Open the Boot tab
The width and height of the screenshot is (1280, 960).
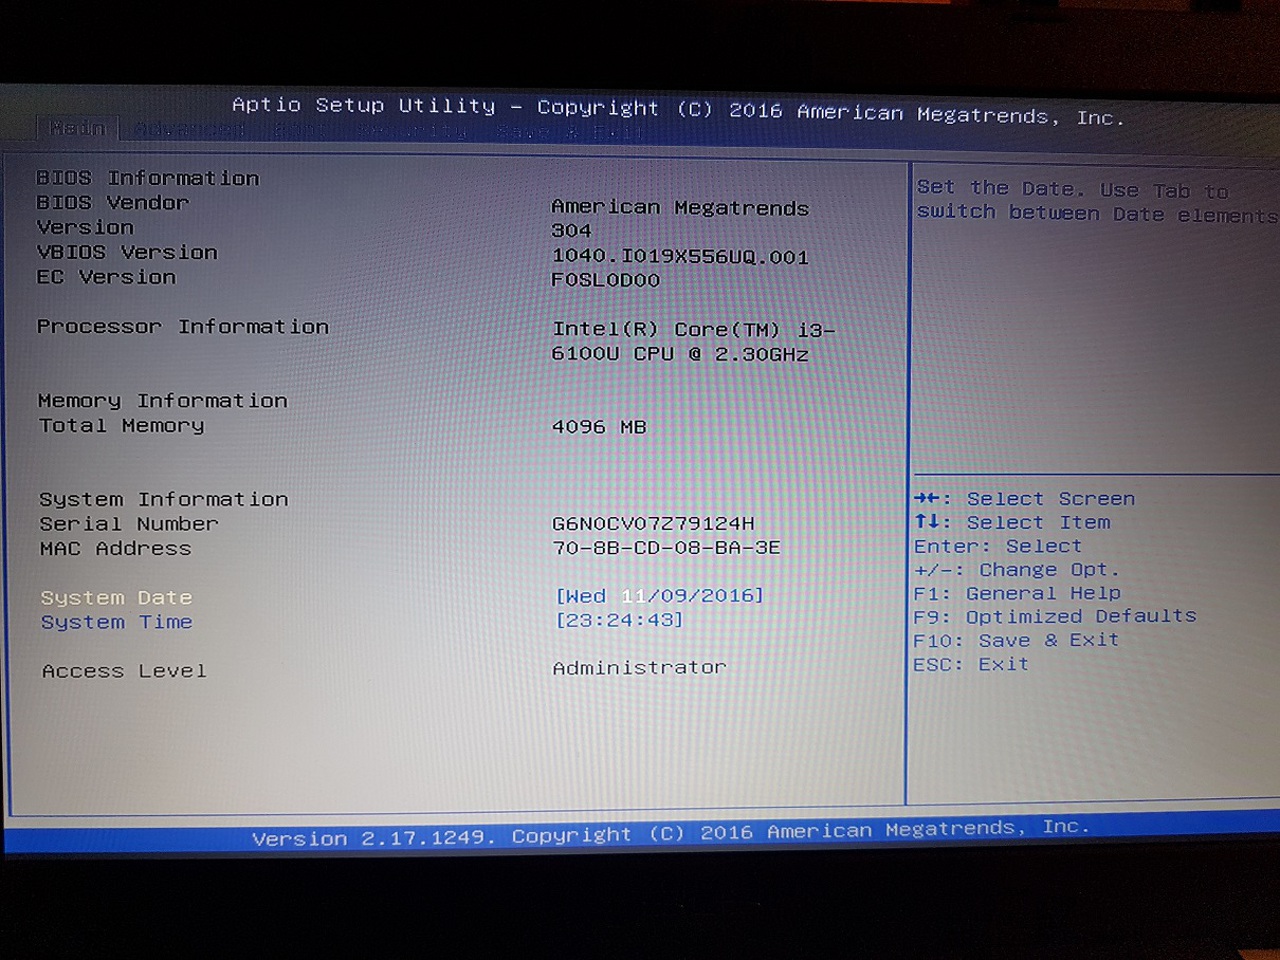coord(299,130)
